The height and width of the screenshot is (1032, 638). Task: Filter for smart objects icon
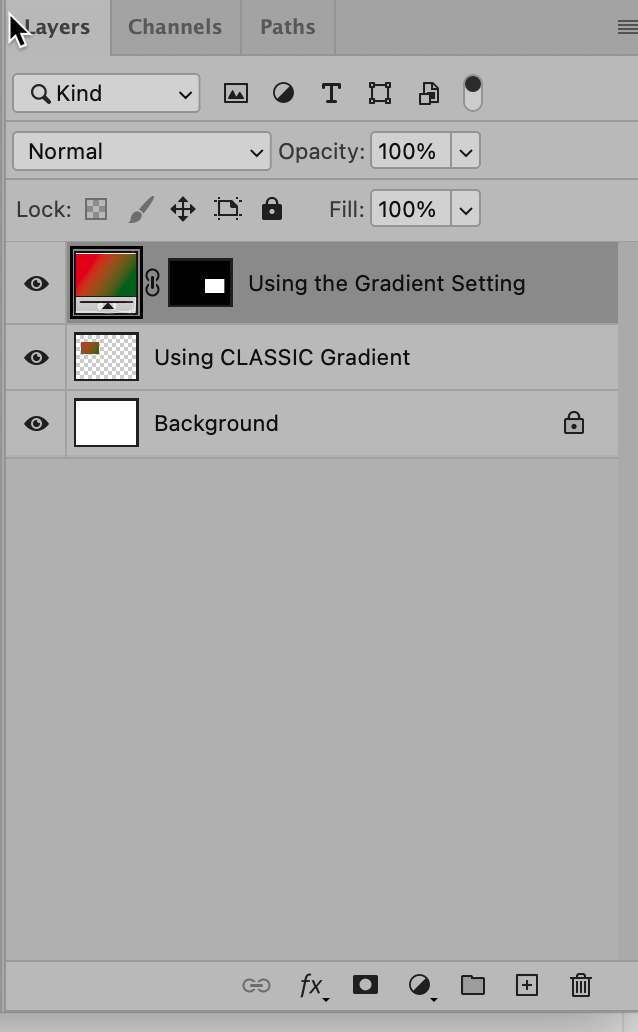(429, 94)
